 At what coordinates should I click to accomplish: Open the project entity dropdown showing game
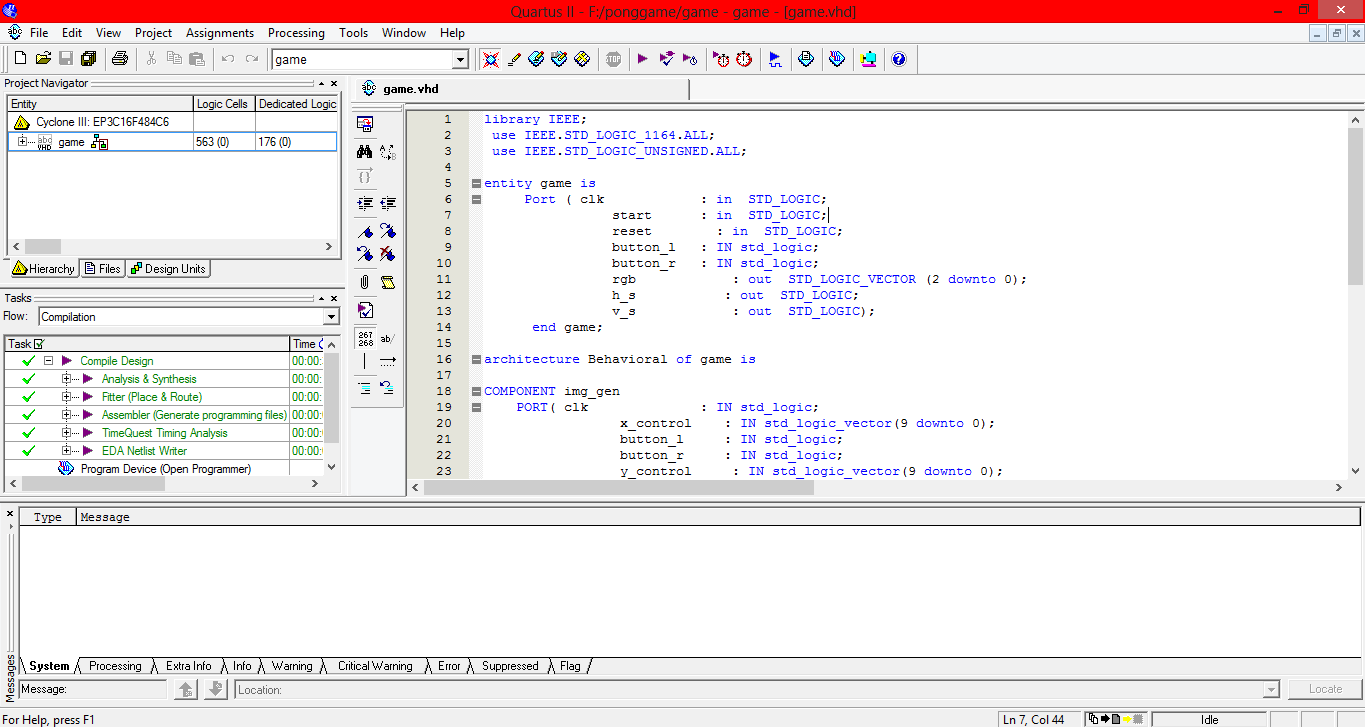[x=460, y=60]
